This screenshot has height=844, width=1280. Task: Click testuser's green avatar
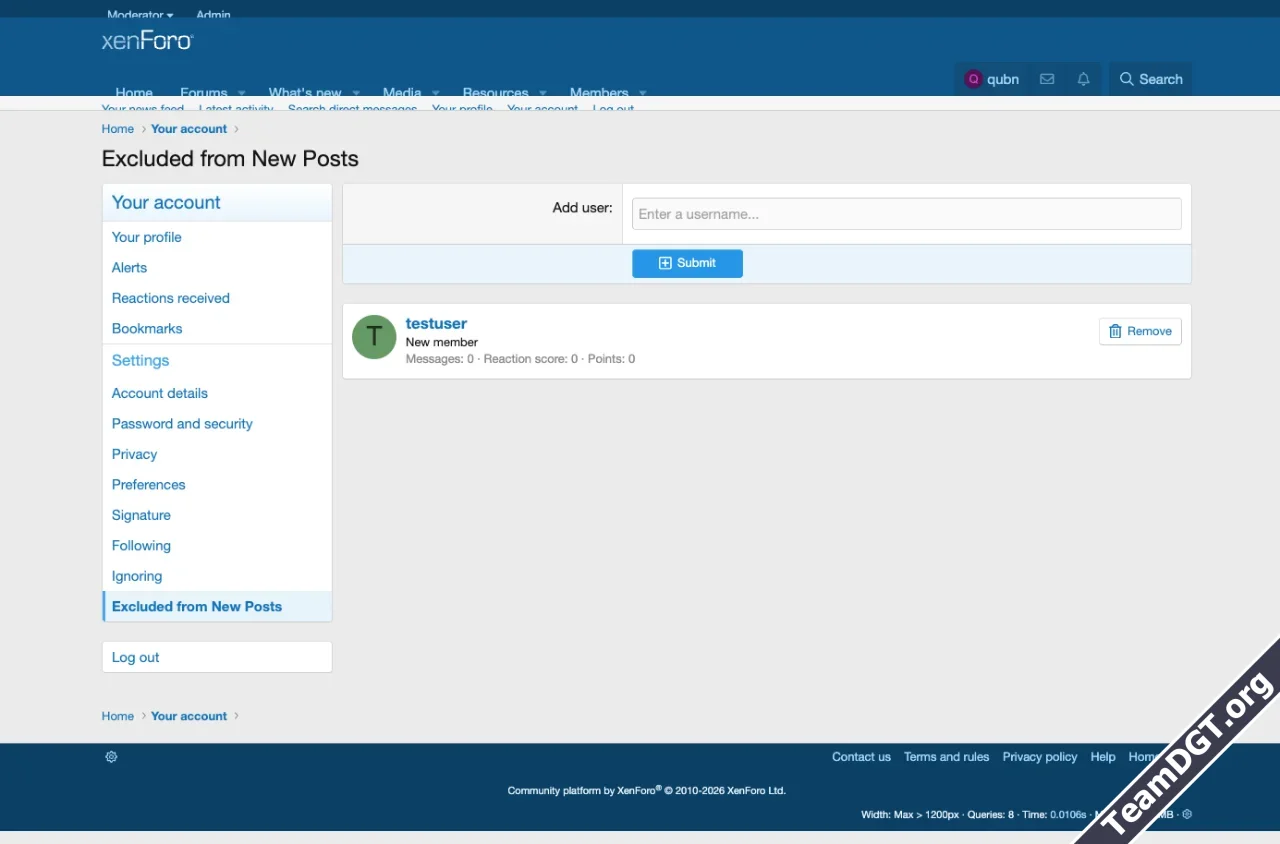(374, 337)
